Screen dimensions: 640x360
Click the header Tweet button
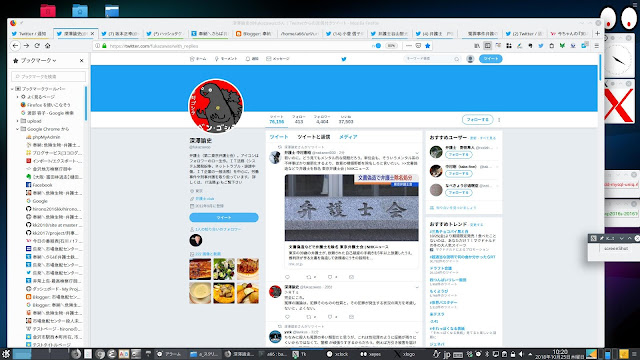491,59
